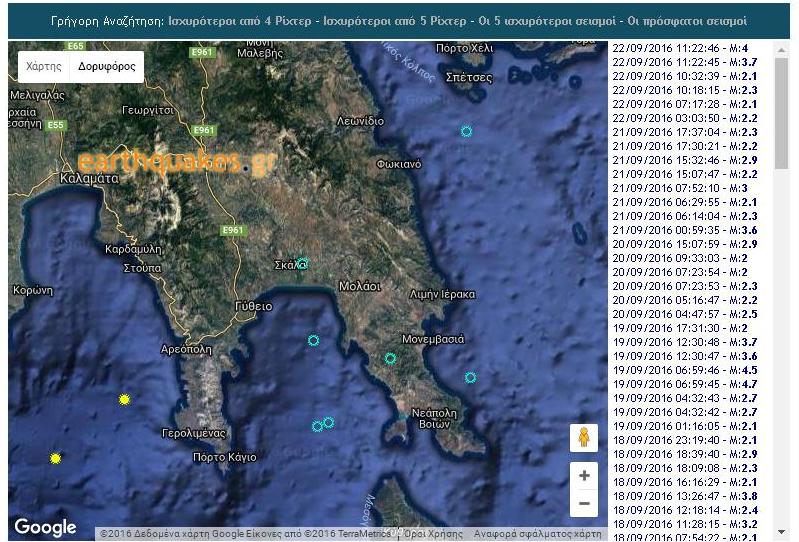Open the Όροι Χρήσης map link
The height and width of the screenshot is (542, 799).
pos(432,534)
